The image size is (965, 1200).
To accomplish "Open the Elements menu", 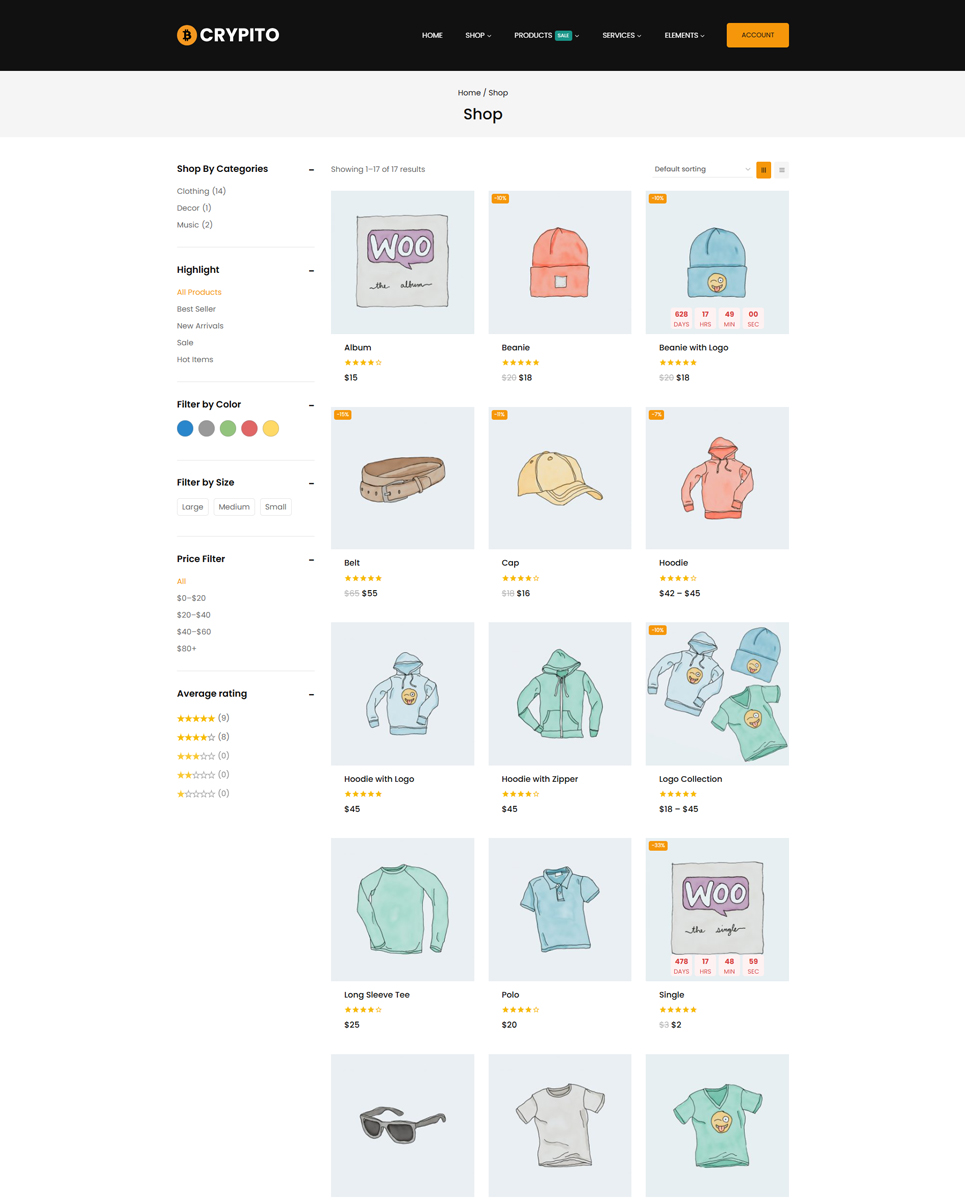I will (685, 35).
